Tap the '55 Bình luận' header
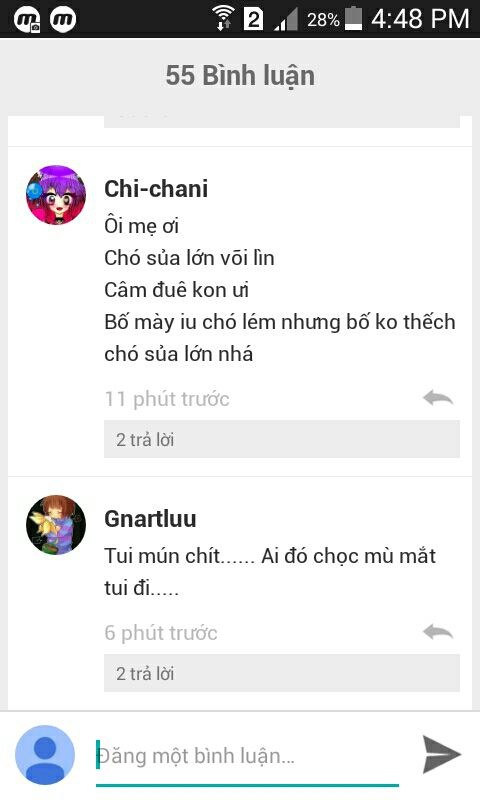 [x=240, y=76]
